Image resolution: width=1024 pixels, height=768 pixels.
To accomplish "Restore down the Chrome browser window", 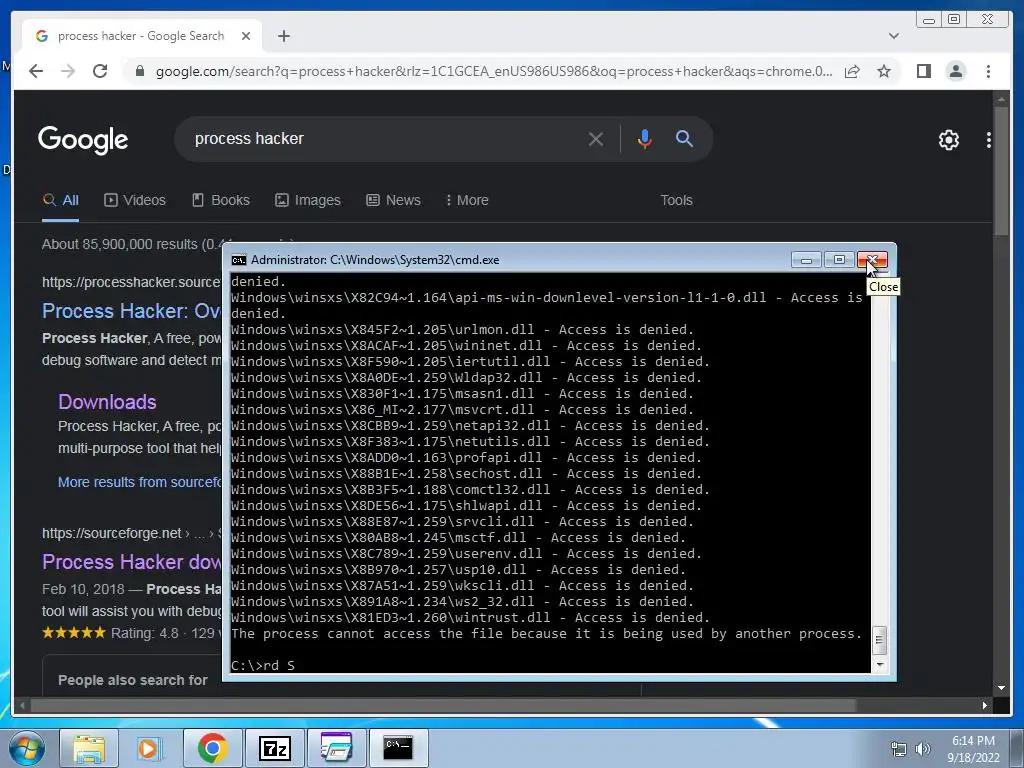I will pyautogui.click(x=954, y=20).
